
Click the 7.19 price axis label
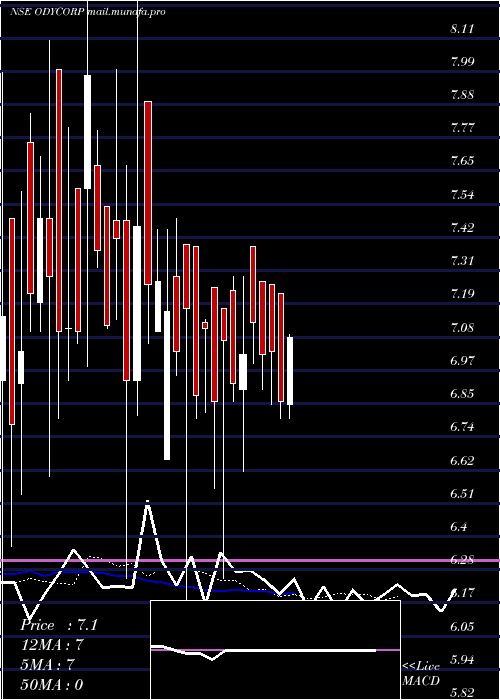(462, 294)
